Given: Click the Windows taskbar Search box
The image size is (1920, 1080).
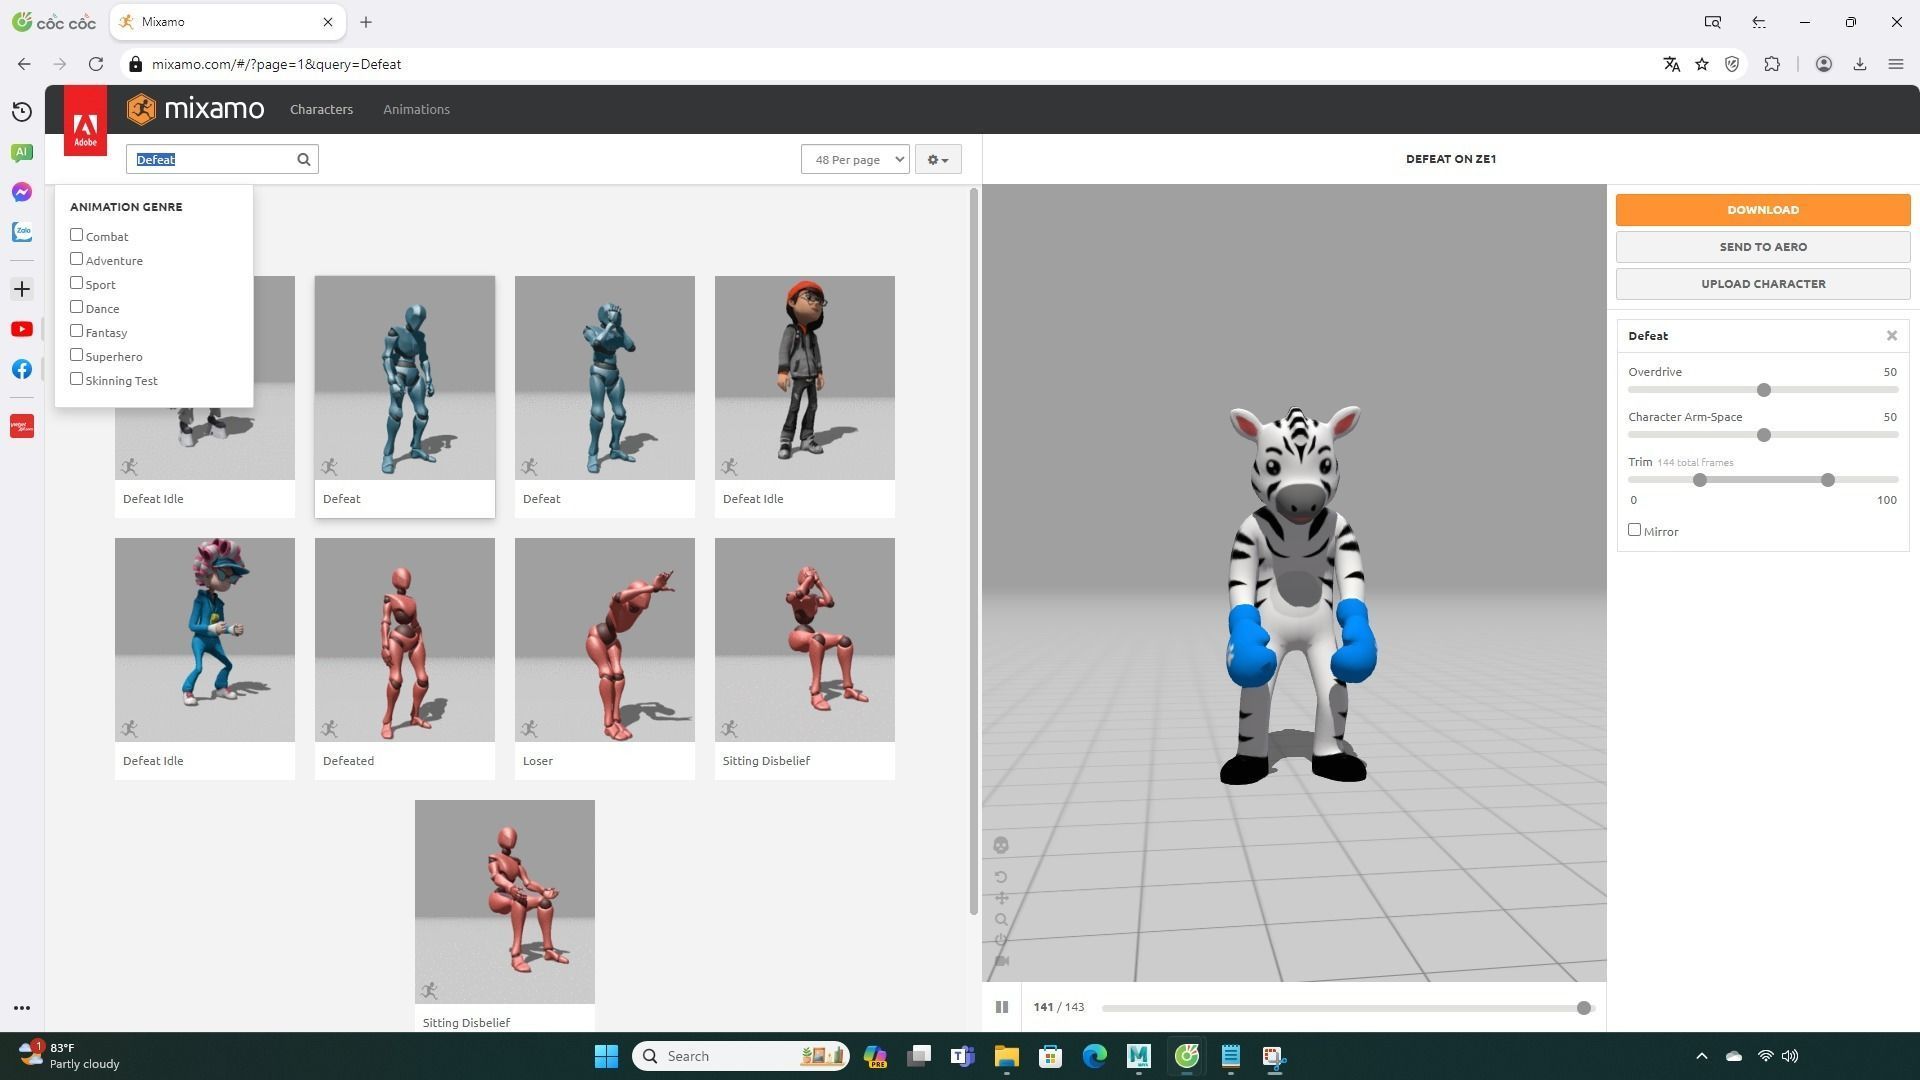Looking at the screenshot, I should [x=741, y=1056].
